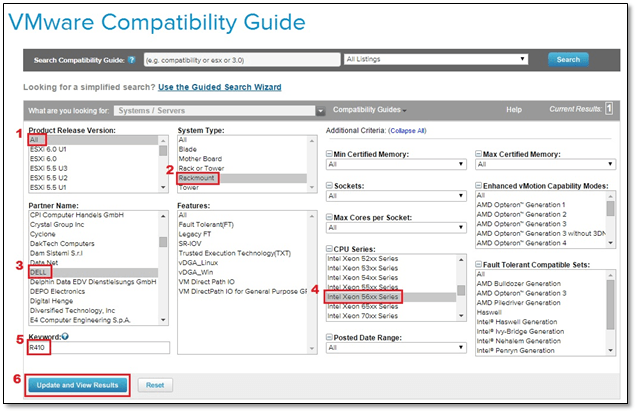This screenshot has height=413, width=637.
Task: Click the Current Results count box
Action: tap(609, 109)
